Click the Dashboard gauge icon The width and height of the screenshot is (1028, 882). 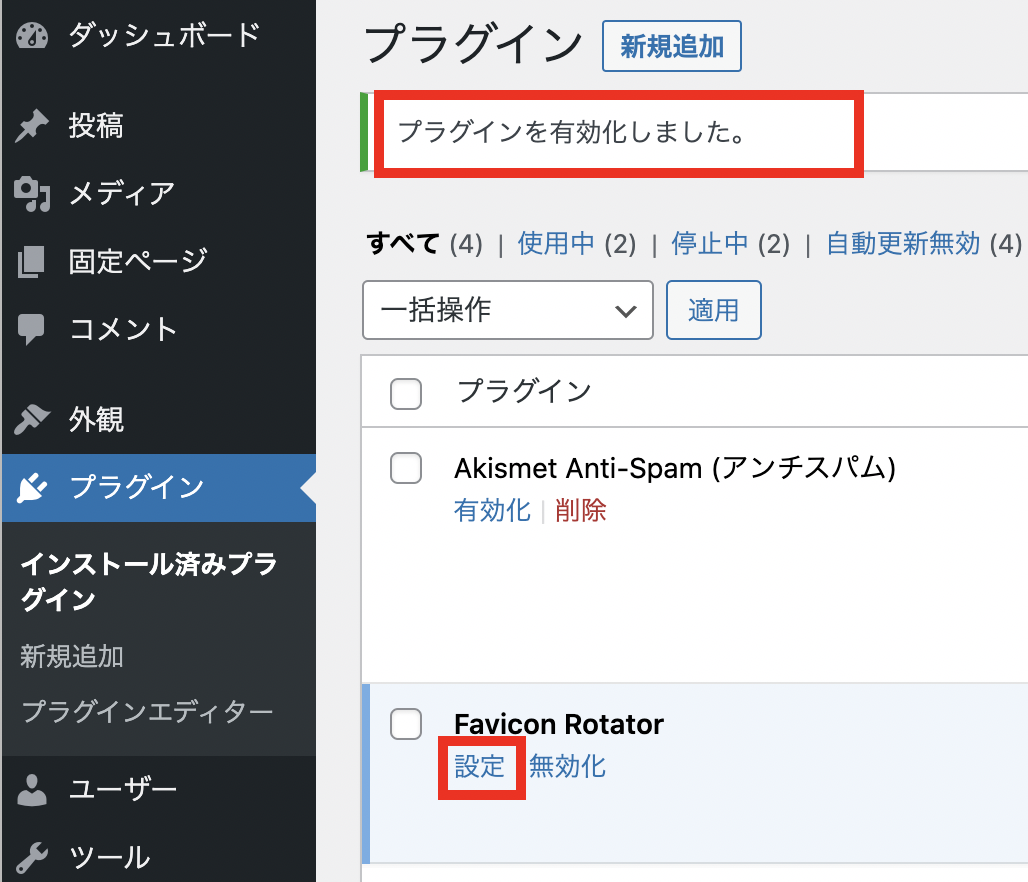point(32,36)
